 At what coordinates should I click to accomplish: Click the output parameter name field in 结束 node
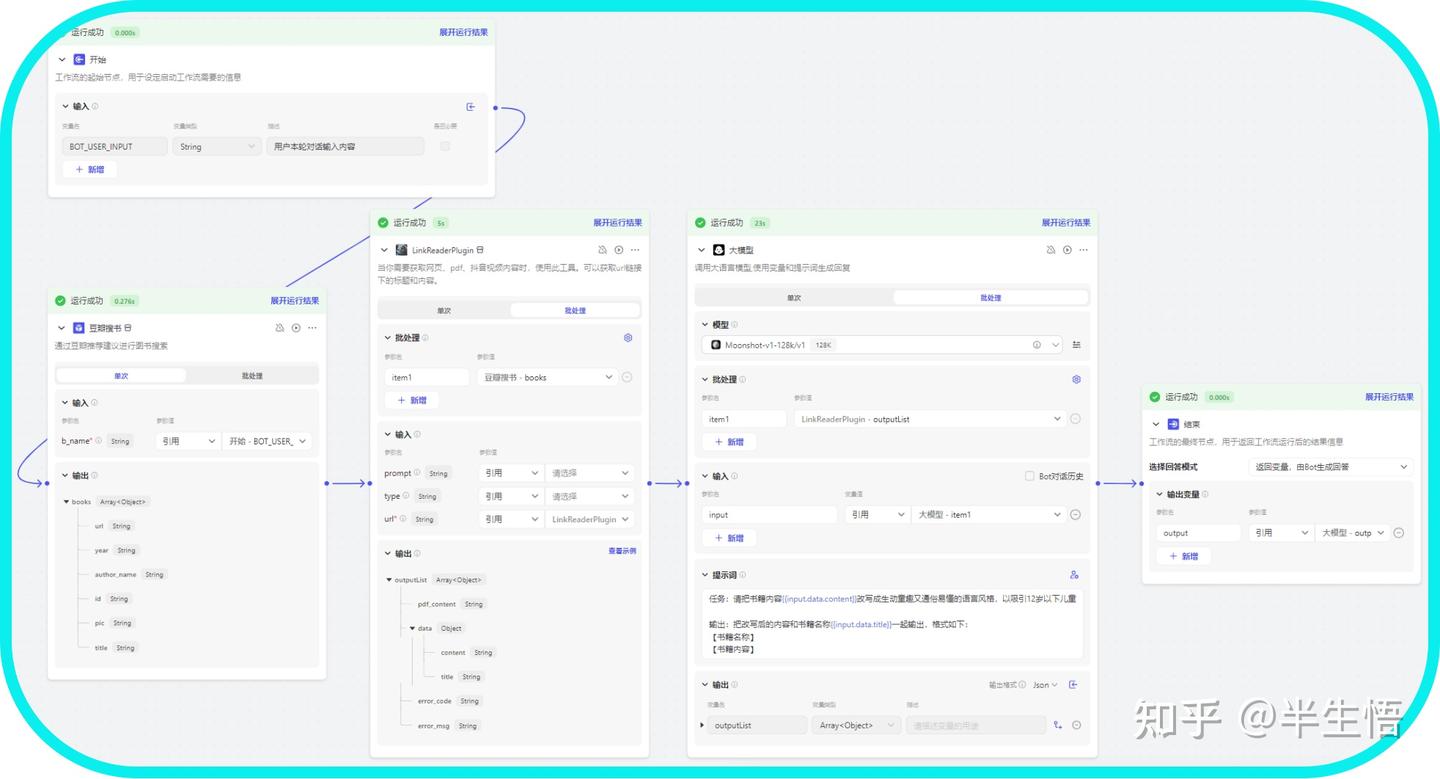point(1199,533)
